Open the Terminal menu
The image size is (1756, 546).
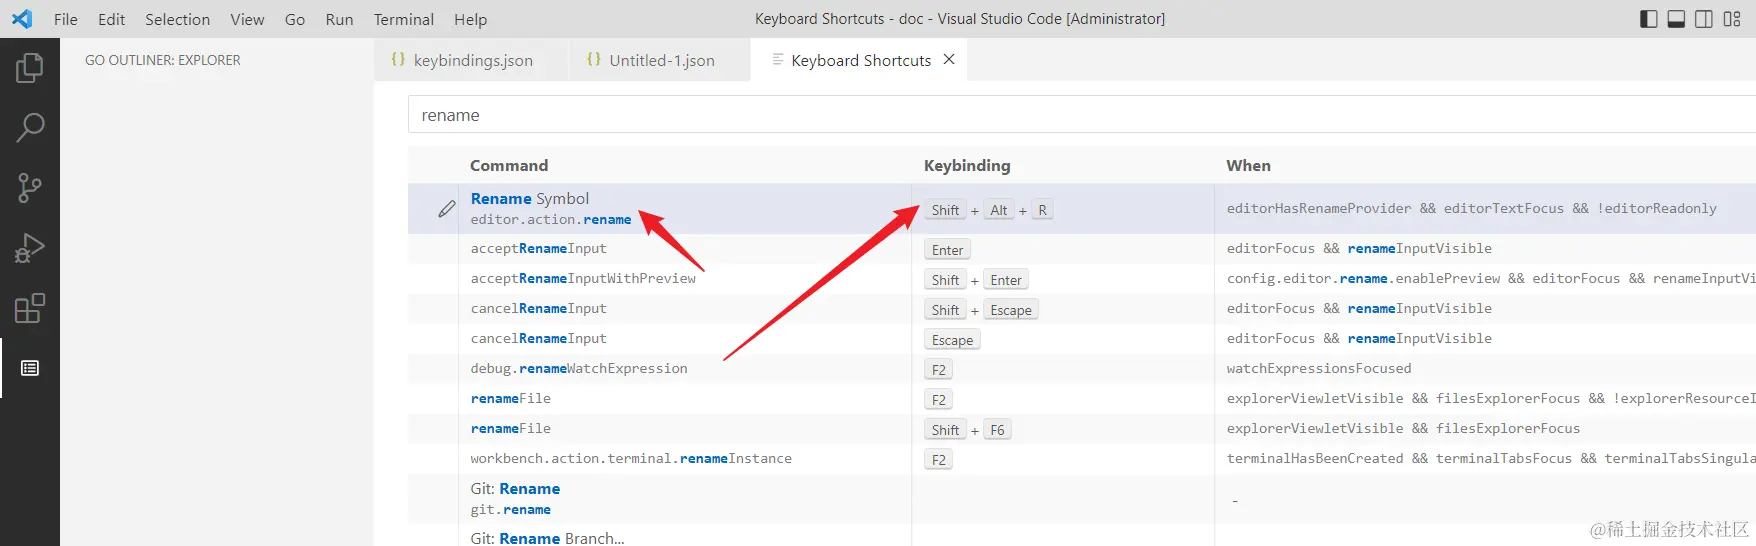click(404, 19)
